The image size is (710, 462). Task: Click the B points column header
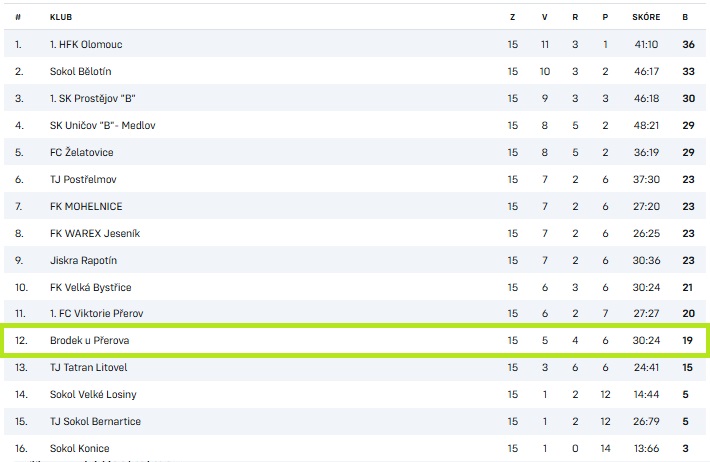(685, 17)
